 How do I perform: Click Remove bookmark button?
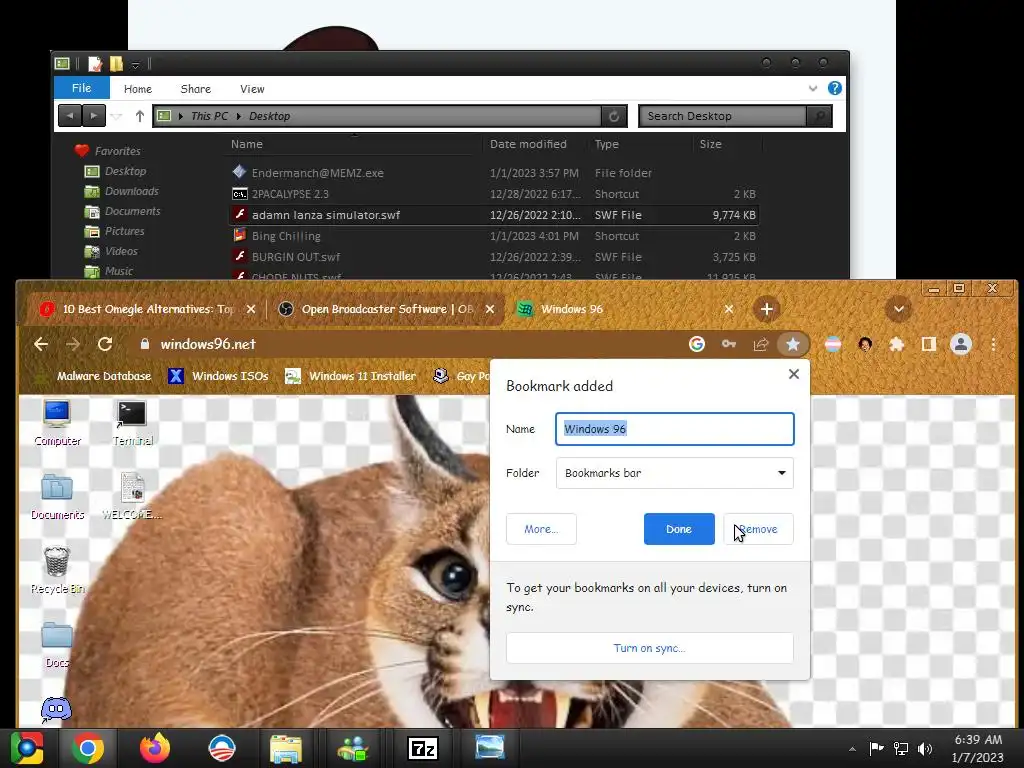tap(758, 529)
